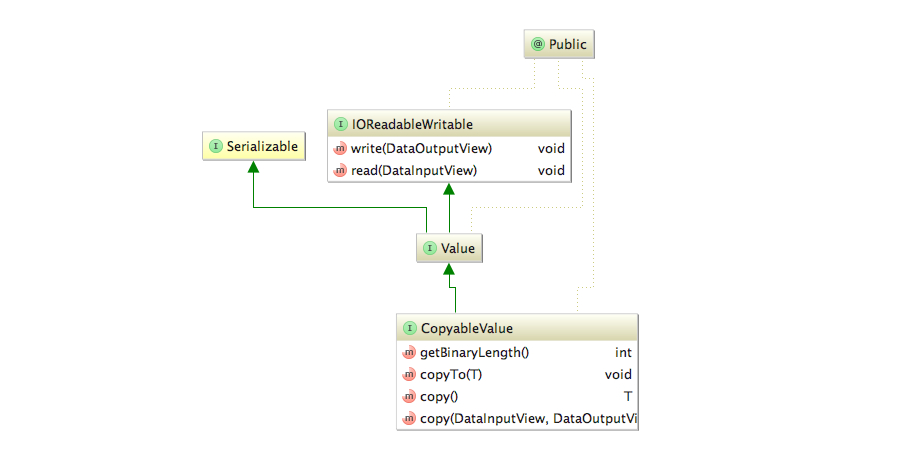Image resolution: width=900 pixels, height=462 pixels.
Task: Click the interface icon beside Value
Action: pyautogui.click(x=430, y=248)
